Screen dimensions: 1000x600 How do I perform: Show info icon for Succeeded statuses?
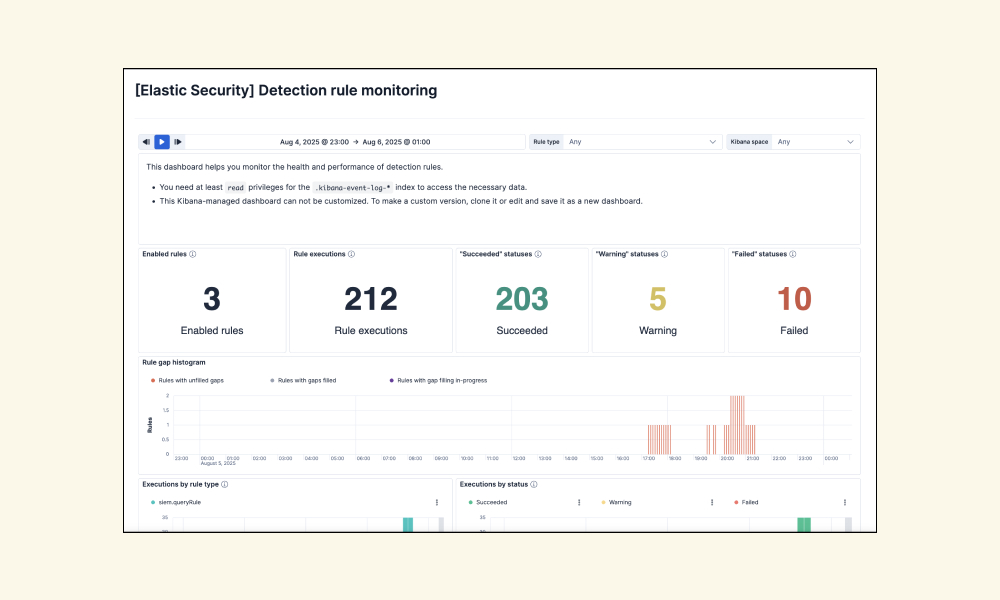[538, 254]
